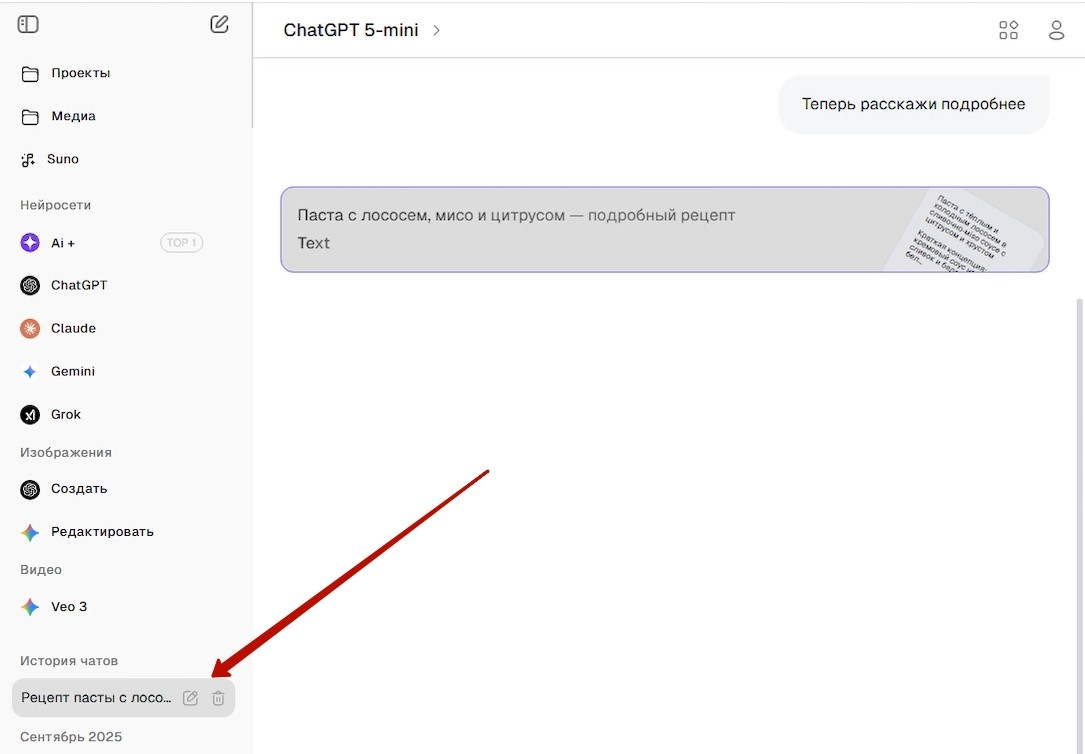Open Создать under Изображения
The image size is (1085, 754).
tap(78, 489)
